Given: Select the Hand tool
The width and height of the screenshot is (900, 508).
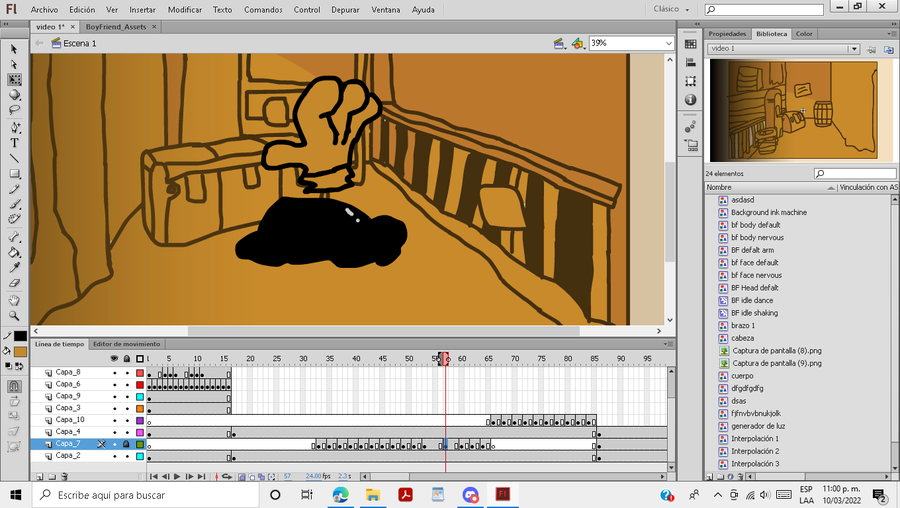Looking at the screenshot, I should click(14, 300).
